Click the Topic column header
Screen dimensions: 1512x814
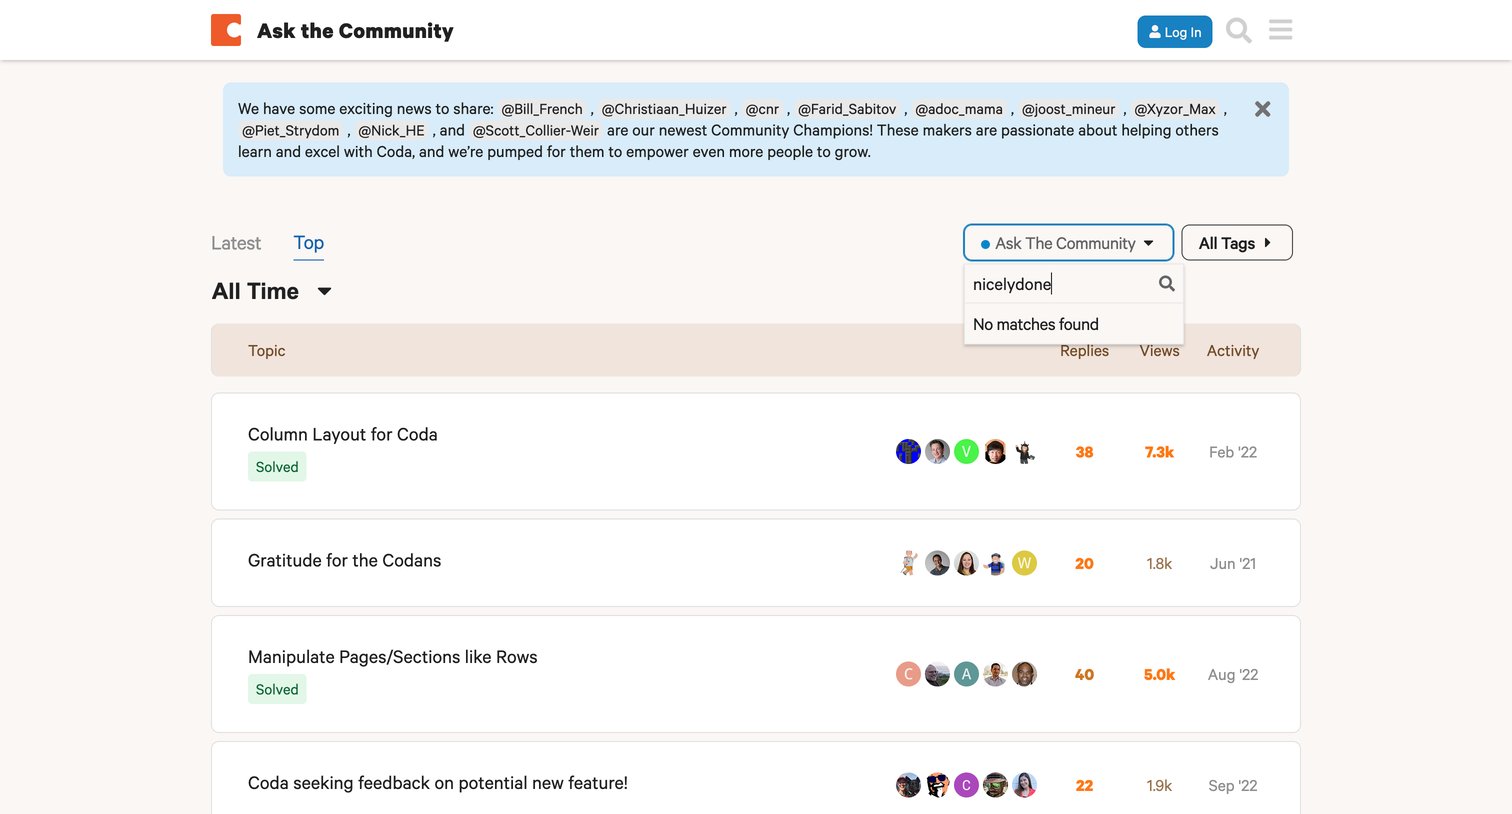(267, 351)
